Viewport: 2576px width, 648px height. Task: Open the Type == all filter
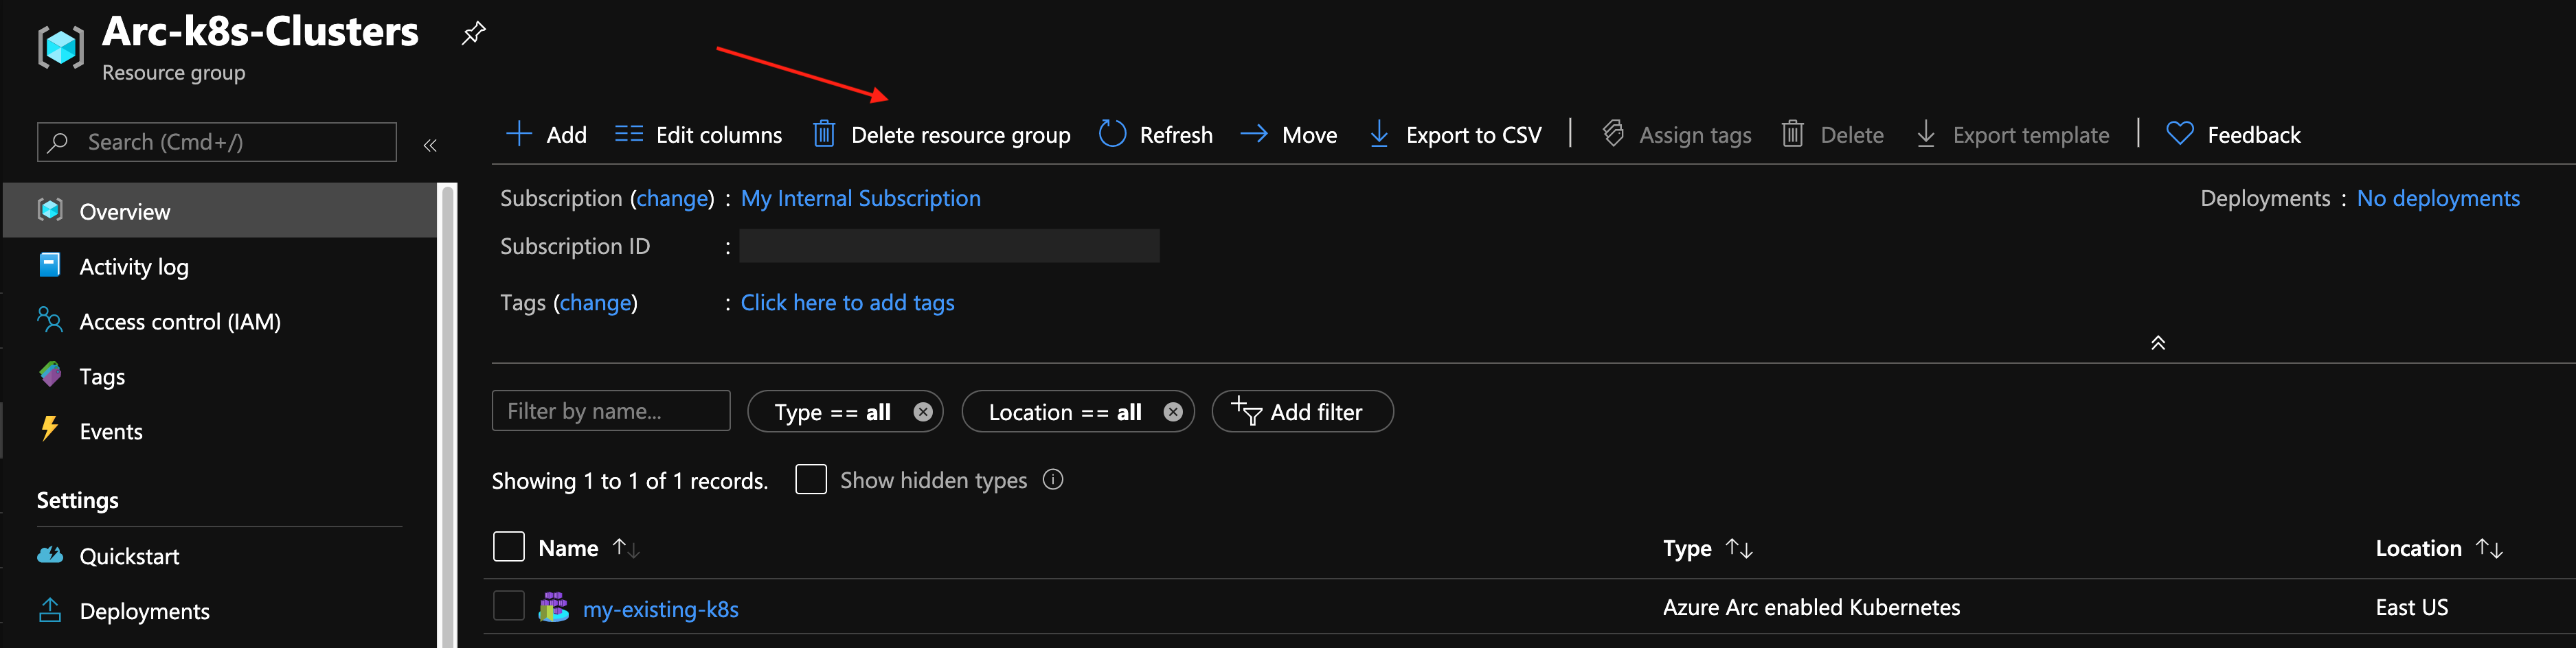tap(833, 412)
